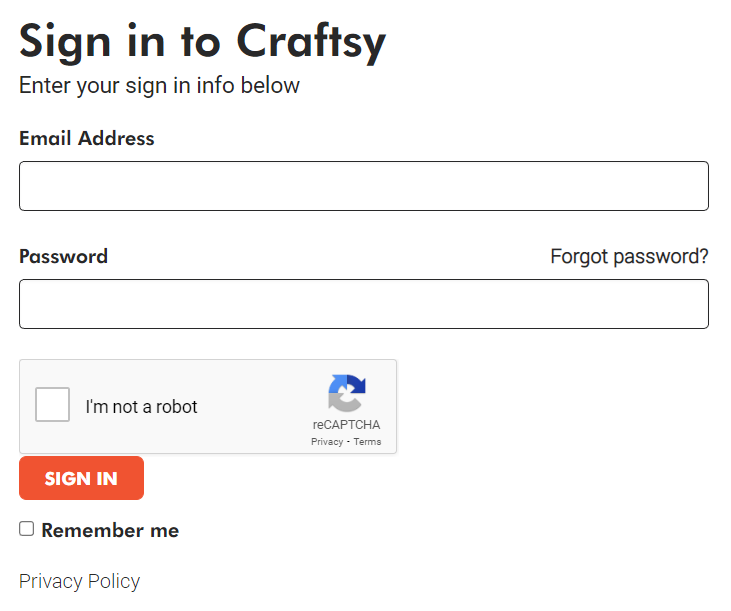Click the small "reCAPTCHA" caption text
The height and width of the screenshot is (611, 731).
(346, 425)
